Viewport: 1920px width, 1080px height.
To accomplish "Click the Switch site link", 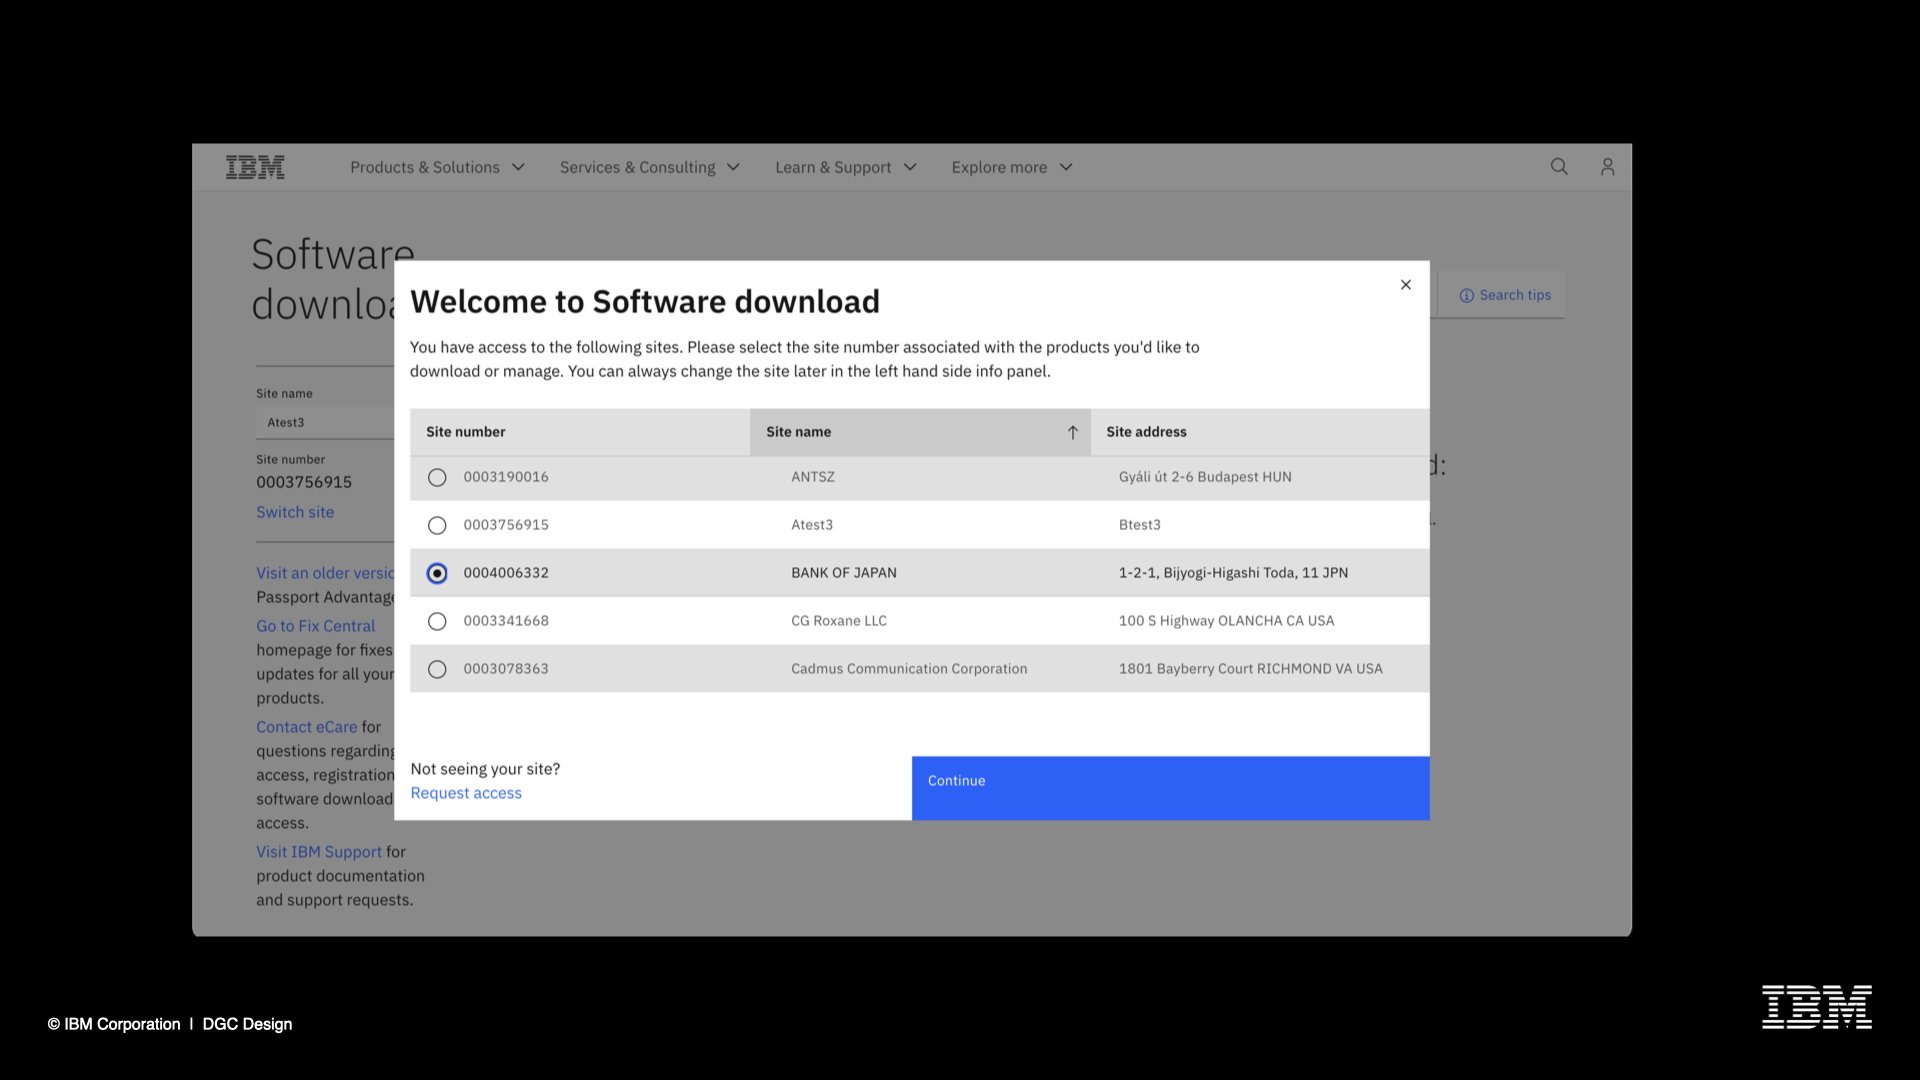I will click(x=295, y=512).
